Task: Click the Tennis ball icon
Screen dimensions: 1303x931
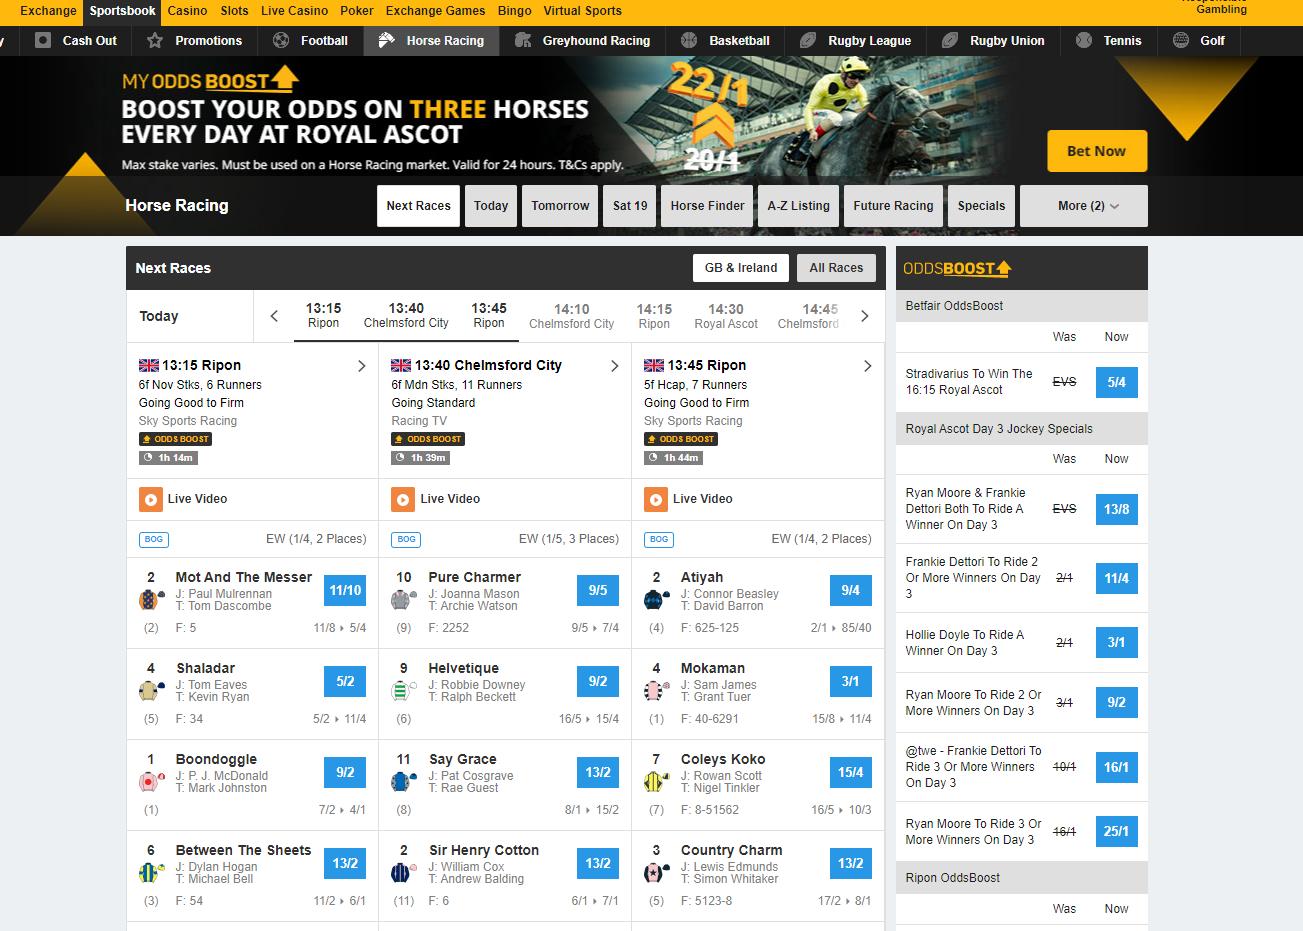Action: (1084, 41)
